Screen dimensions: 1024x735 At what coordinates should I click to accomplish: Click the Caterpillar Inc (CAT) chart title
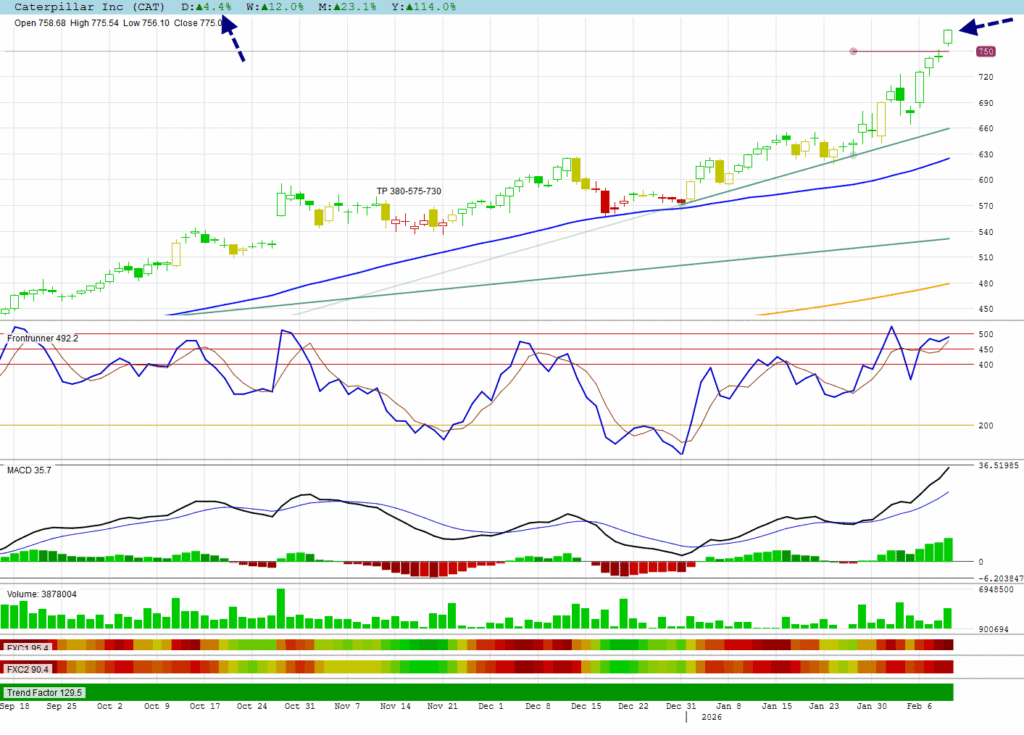(x=83, y=7)
